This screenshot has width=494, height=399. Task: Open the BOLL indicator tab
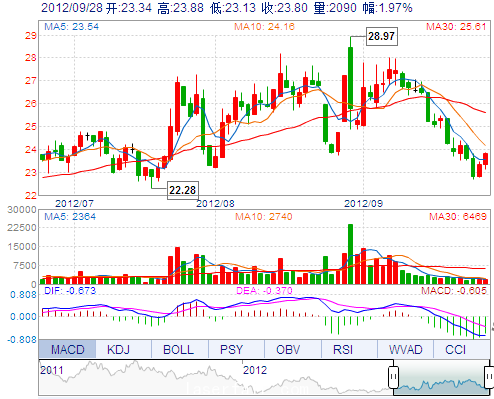click(178, 349)
